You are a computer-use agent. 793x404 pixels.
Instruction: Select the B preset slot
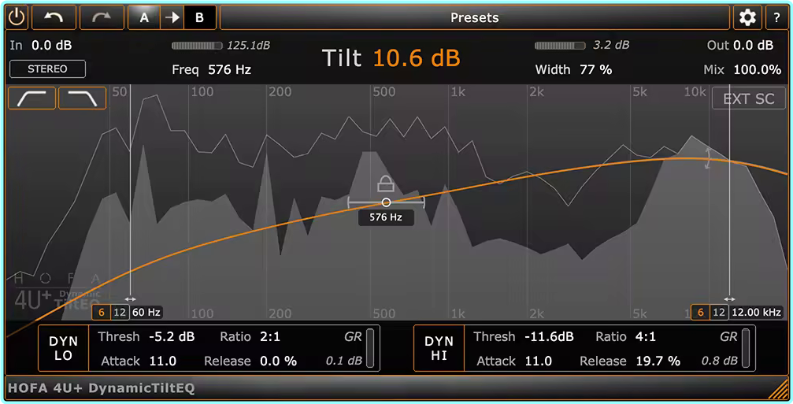click(x=199, y=18)
